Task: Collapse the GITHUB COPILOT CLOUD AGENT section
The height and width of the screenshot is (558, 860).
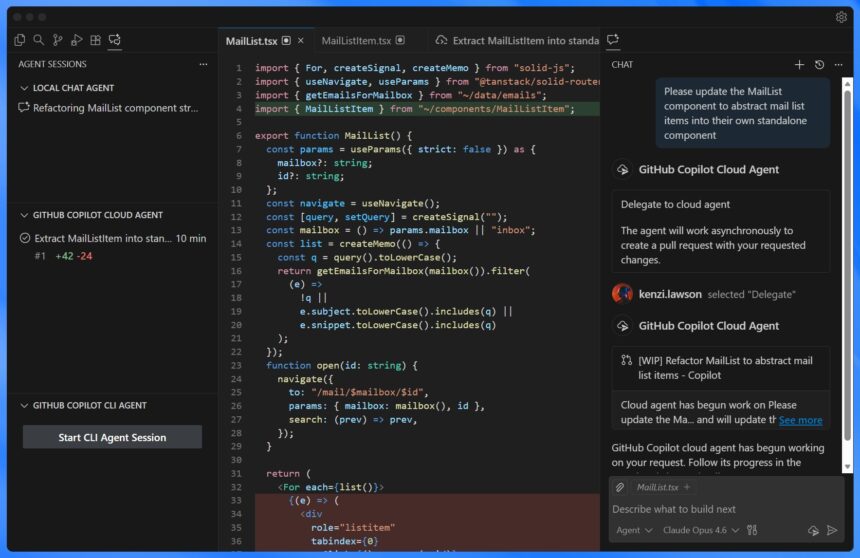Action: (24, 215)
